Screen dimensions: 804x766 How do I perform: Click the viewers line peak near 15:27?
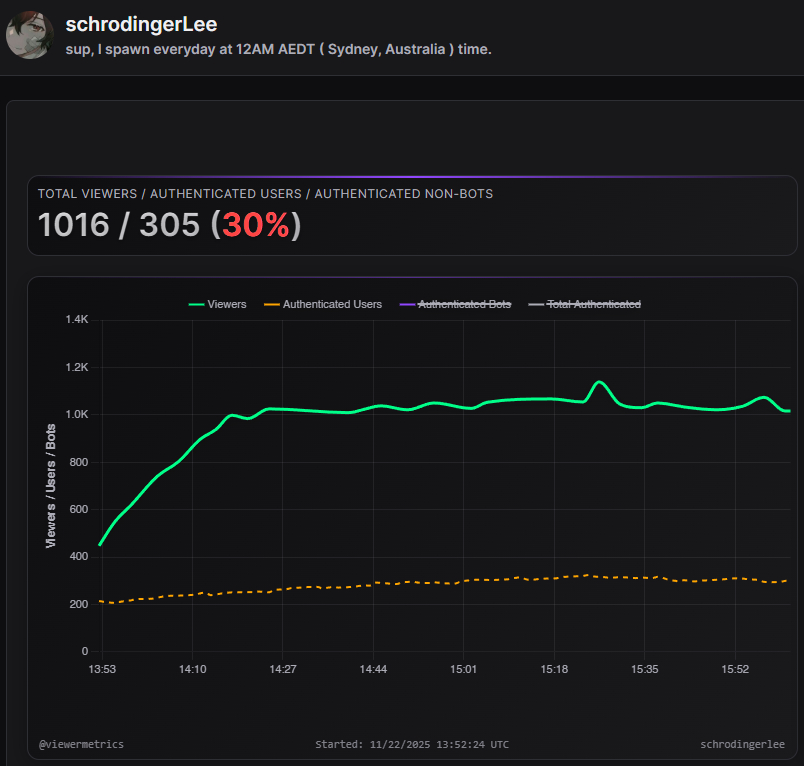click(x=599, y=382)
